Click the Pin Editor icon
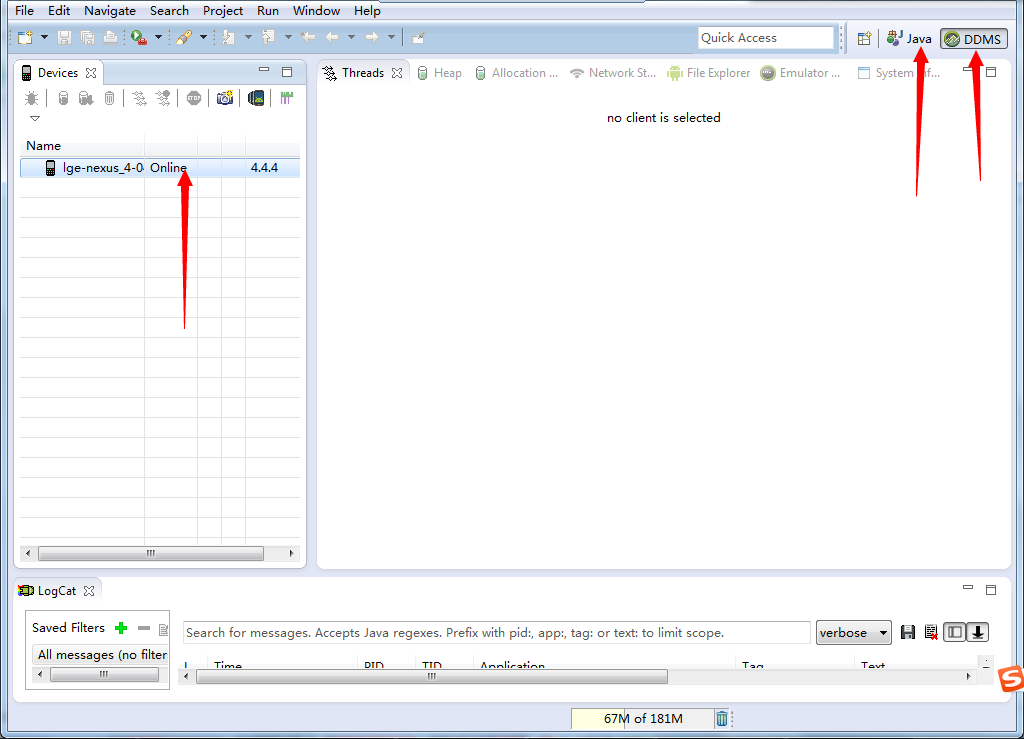Image resolution: width=1024 pixels, height=739 pixels. [419, 38]
